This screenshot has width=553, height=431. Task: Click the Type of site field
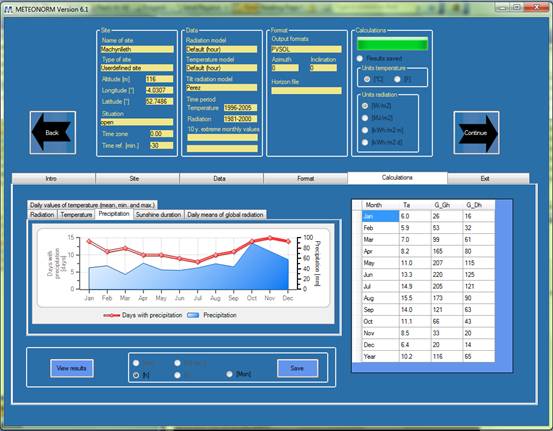coord(137,68)
